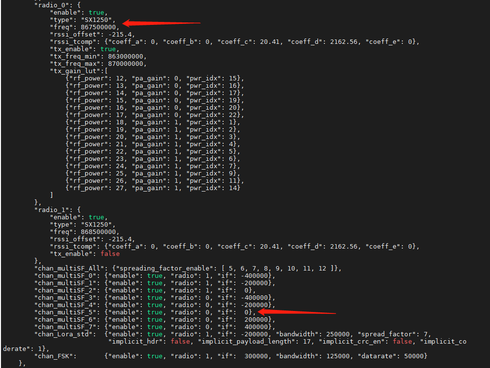Select the bandwidth value 250000

pos(333,334)
